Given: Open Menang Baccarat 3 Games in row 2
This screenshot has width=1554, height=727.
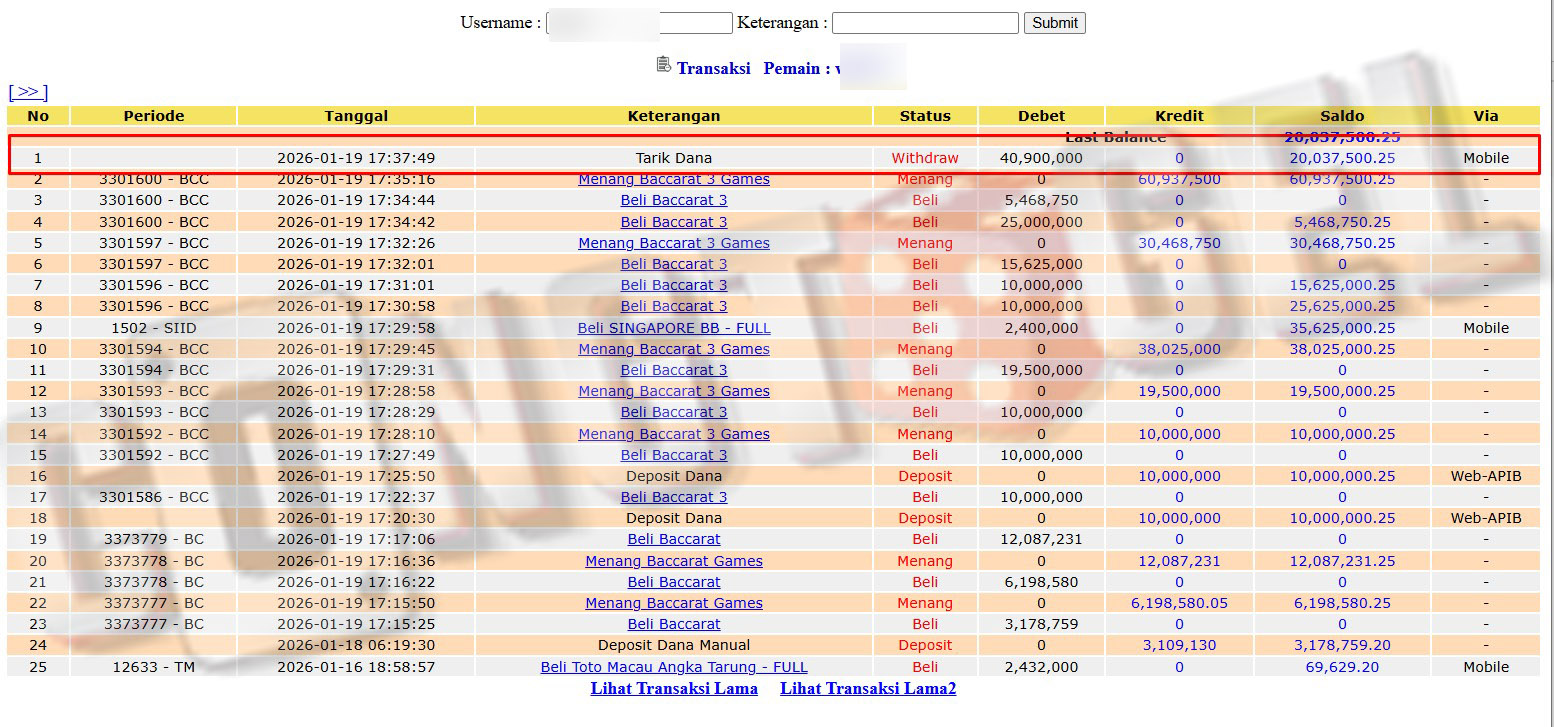Looking at the screenshot, I should click(x=673, y=179).
